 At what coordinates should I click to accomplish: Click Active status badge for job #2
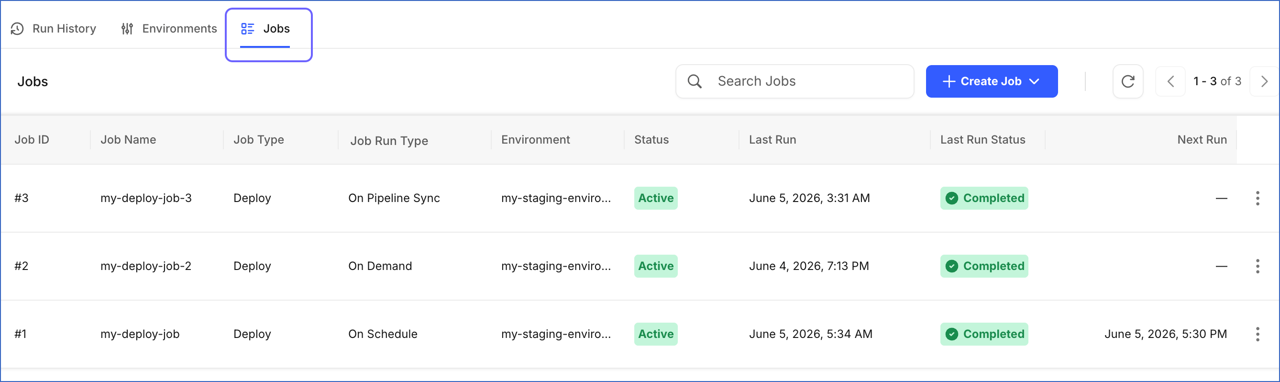coord(656,266)
